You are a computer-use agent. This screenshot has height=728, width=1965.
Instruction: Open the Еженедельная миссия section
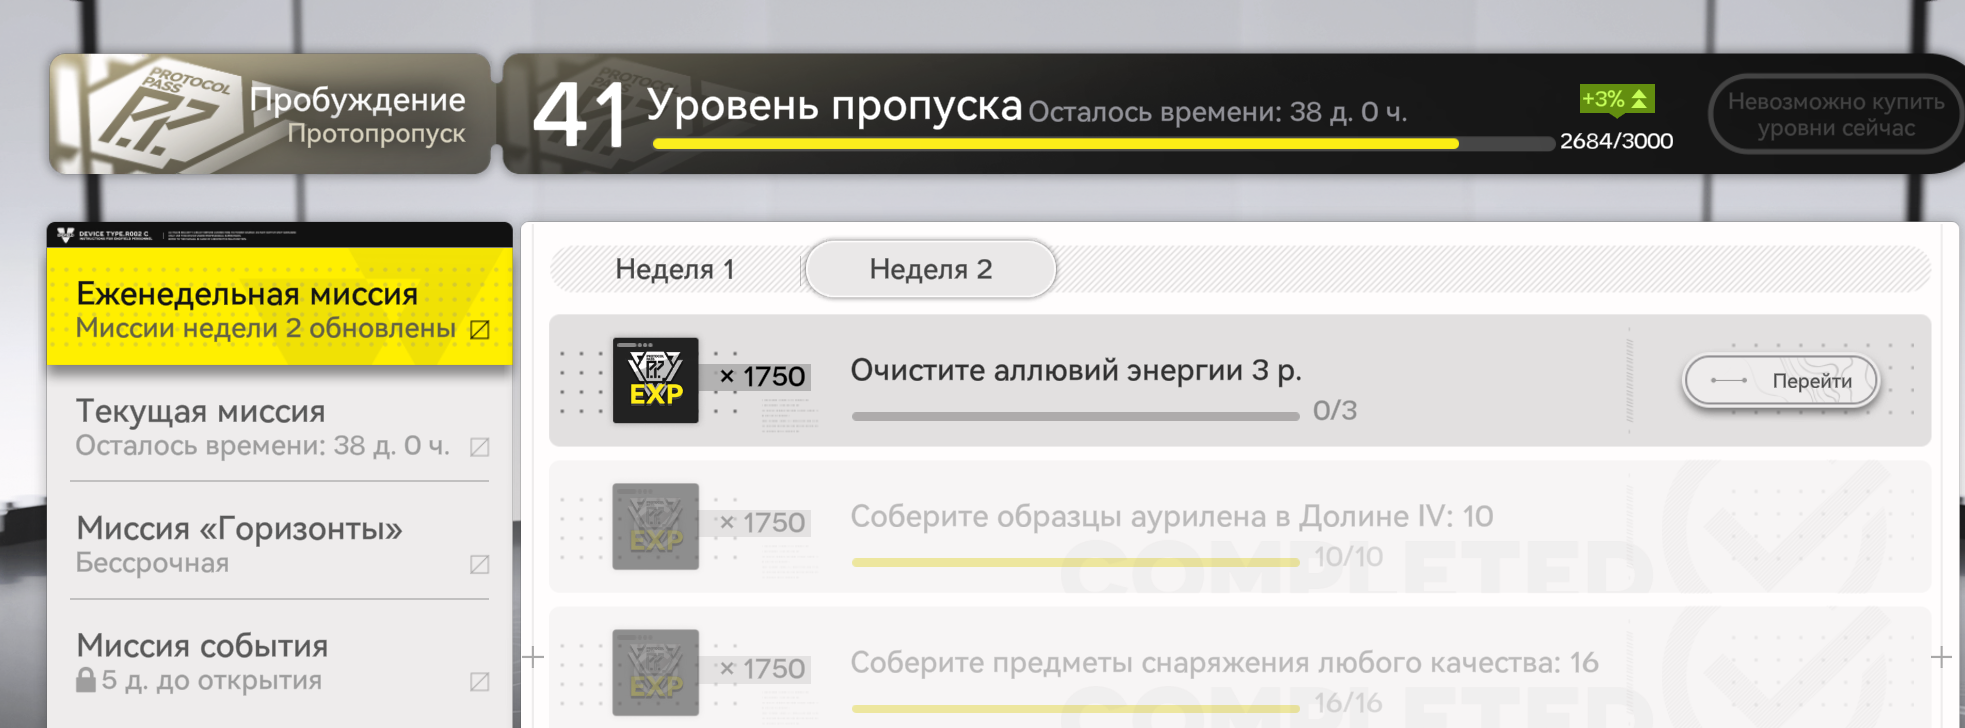(x=280, y=307)
